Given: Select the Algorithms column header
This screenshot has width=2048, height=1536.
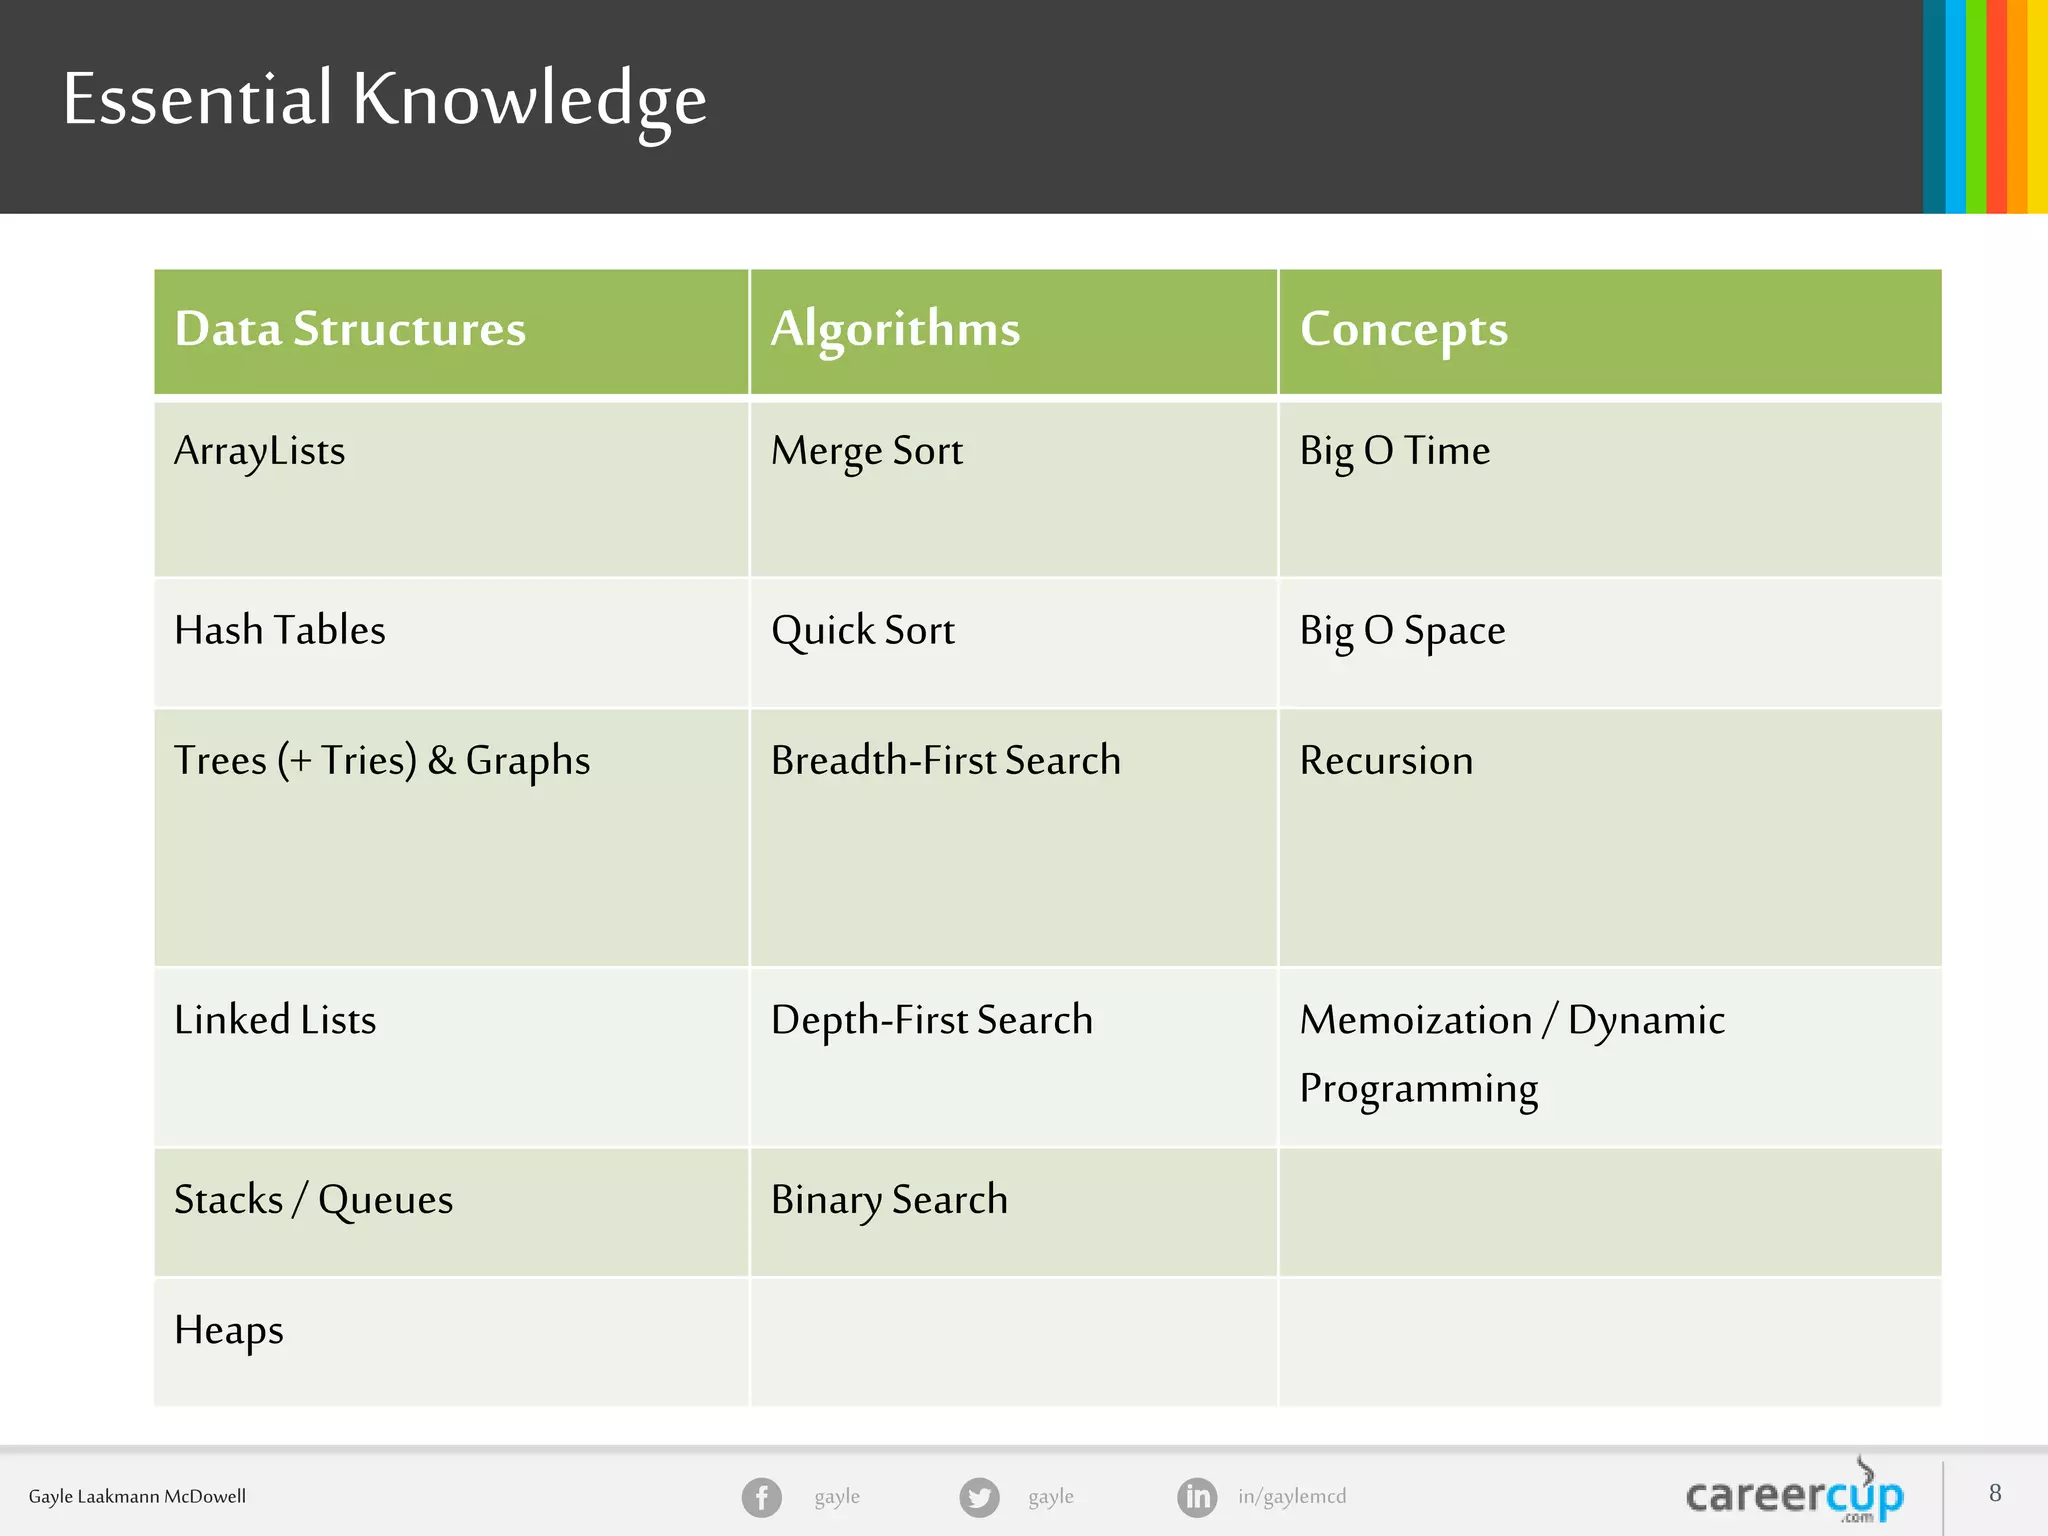Looking at the screenshot, I should [x=1014, y=331].
